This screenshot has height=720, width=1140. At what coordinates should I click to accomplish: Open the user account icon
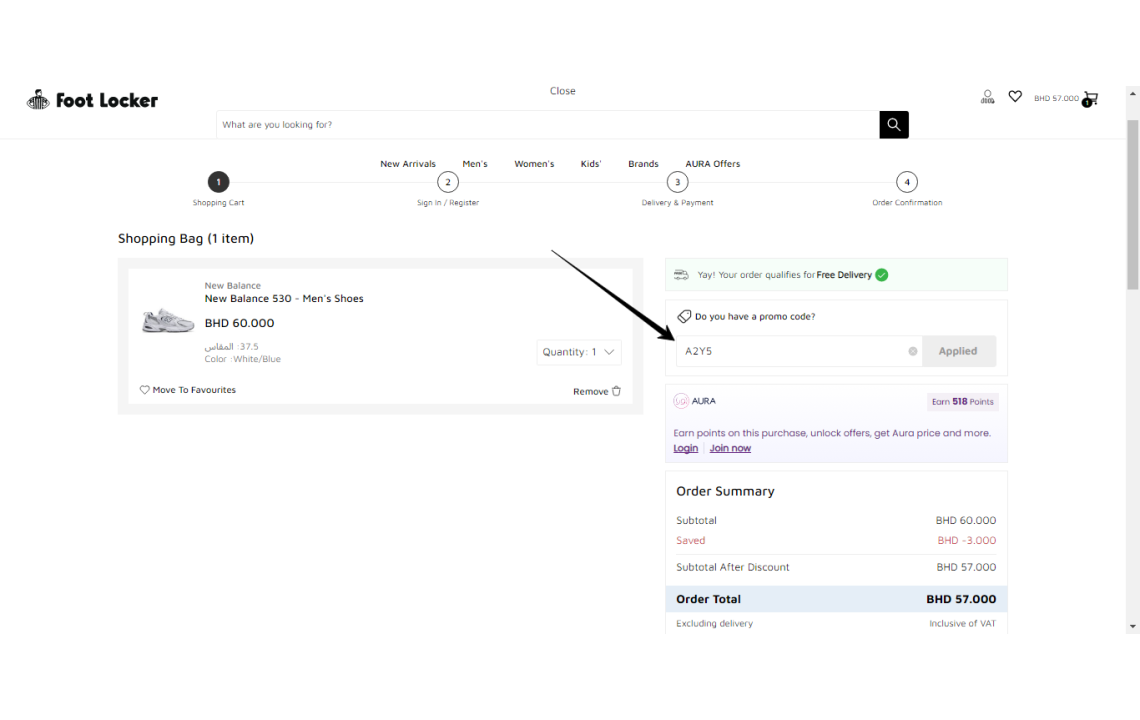coord(987,97)
